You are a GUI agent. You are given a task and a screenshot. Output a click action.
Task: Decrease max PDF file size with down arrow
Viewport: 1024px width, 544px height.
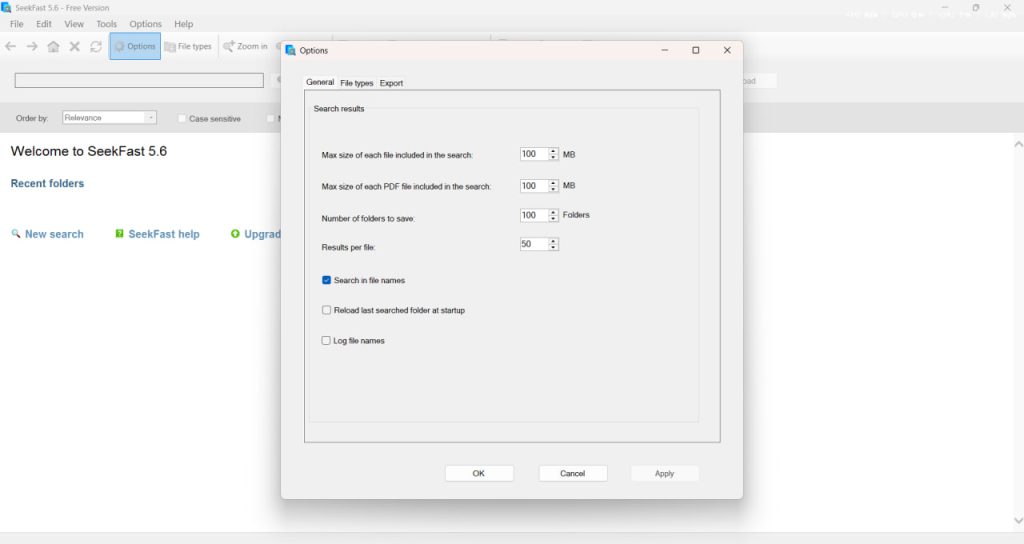pos(553,189)
